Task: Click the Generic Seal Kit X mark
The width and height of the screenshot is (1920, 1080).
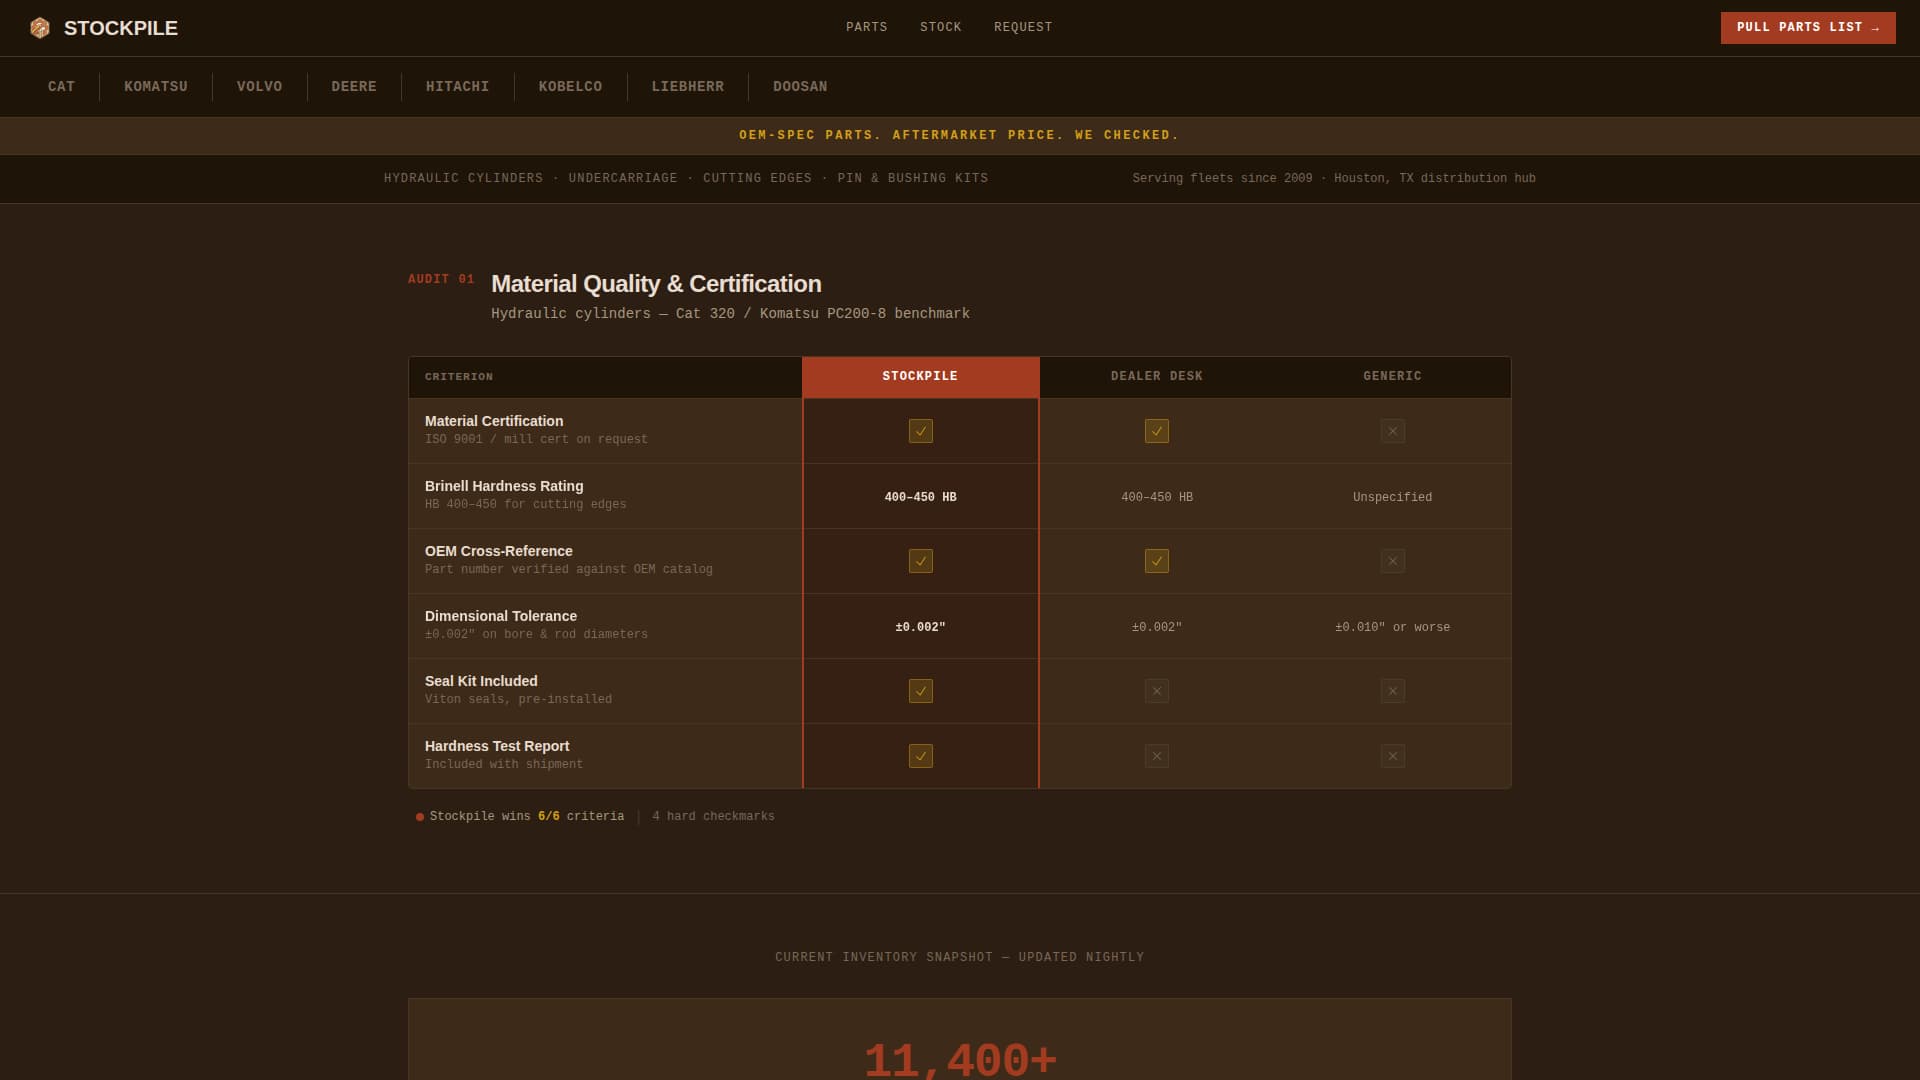Action: pyautogui.click(x=1392, y=690)
